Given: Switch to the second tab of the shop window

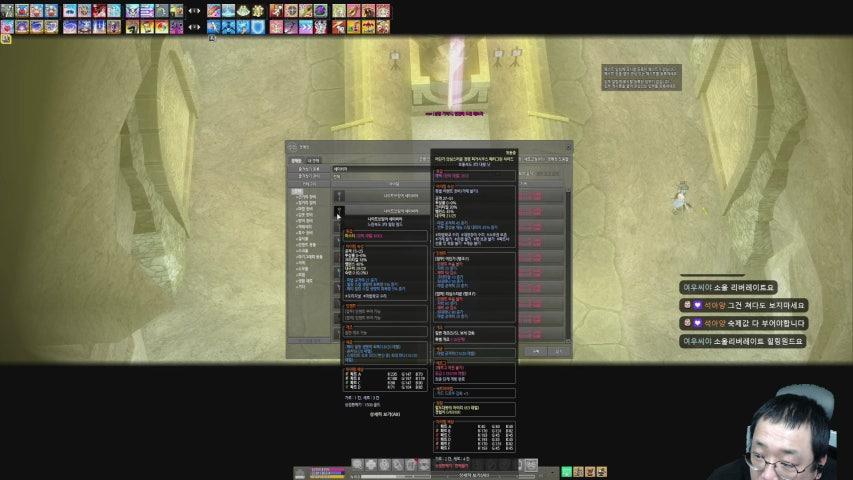Looking at the screenshot, I should click(x=314, y=161).
